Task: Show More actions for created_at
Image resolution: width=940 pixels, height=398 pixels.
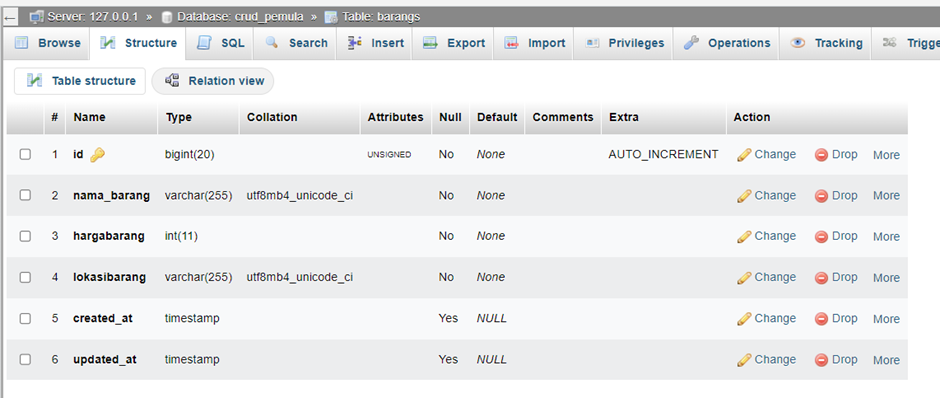Action: click(x=886, y=319)
